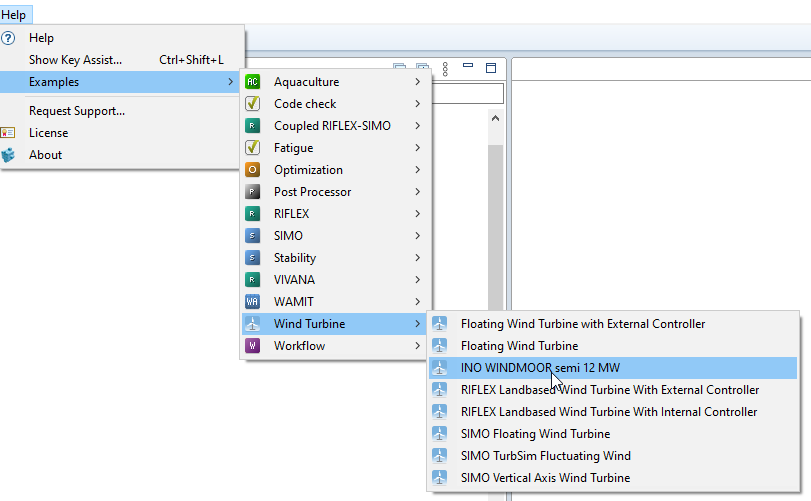811x501 pixels.
Task: Click the WAMIT category icon
Action: coord(253,302)
